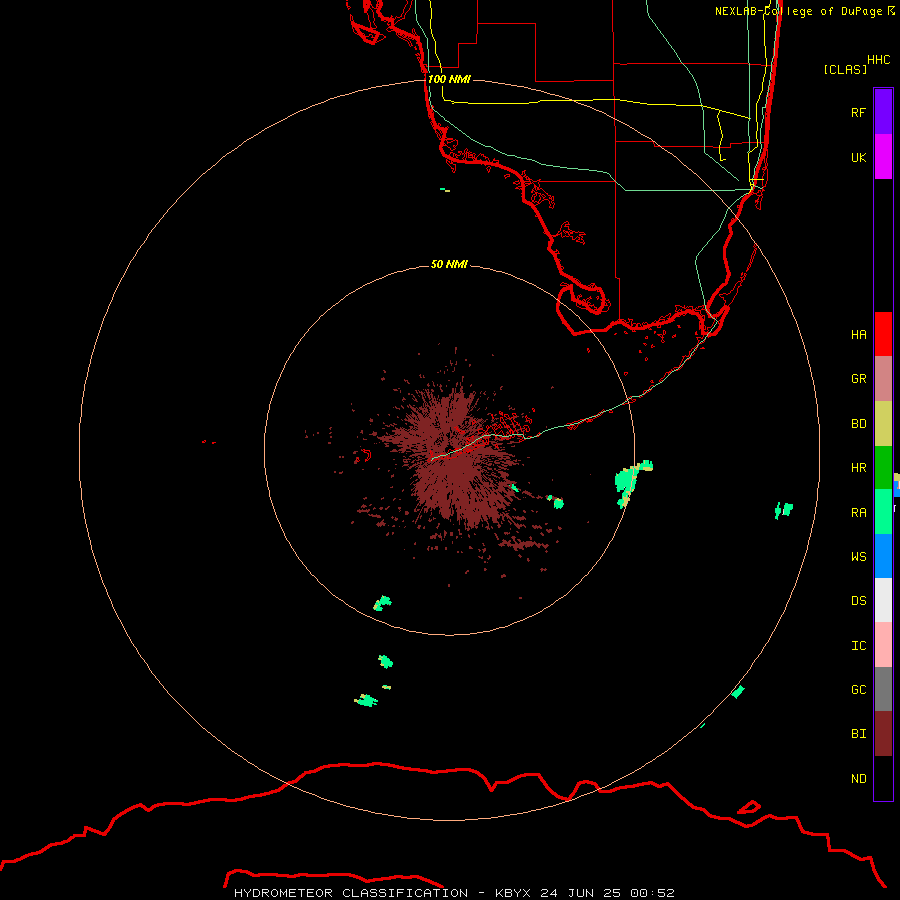Select the yellow BD legend swatch
900x900 pixels.
[x=883, y=424]
